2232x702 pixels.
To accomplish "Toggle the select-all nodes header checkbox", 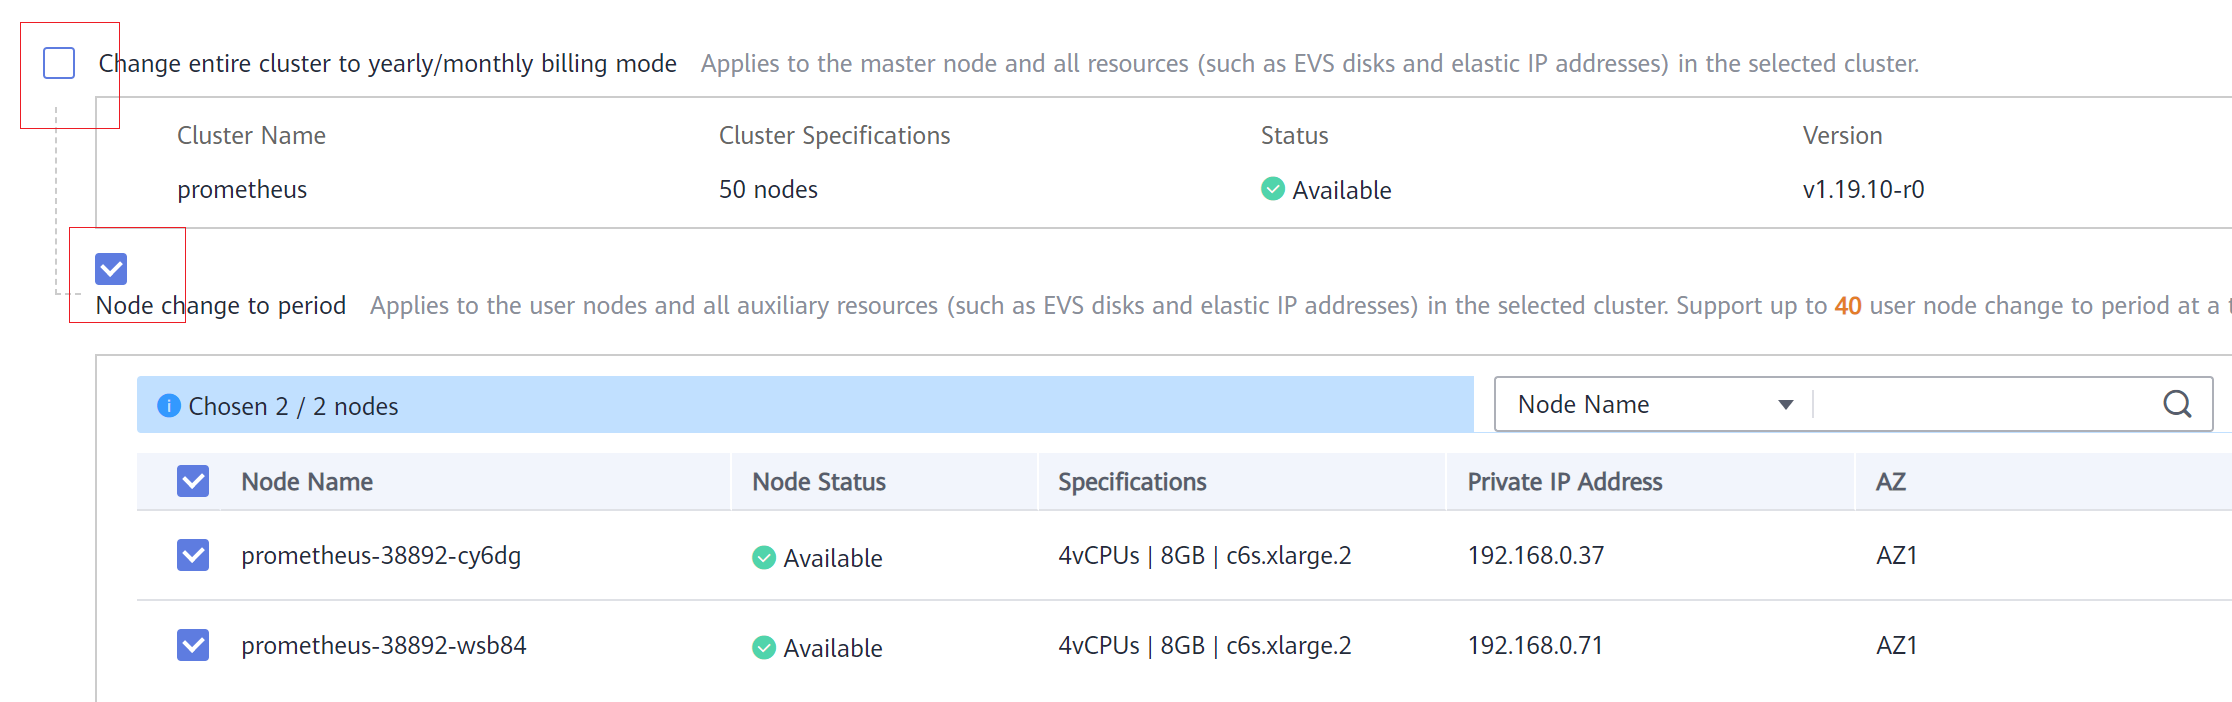I will [x=193, y=481].
